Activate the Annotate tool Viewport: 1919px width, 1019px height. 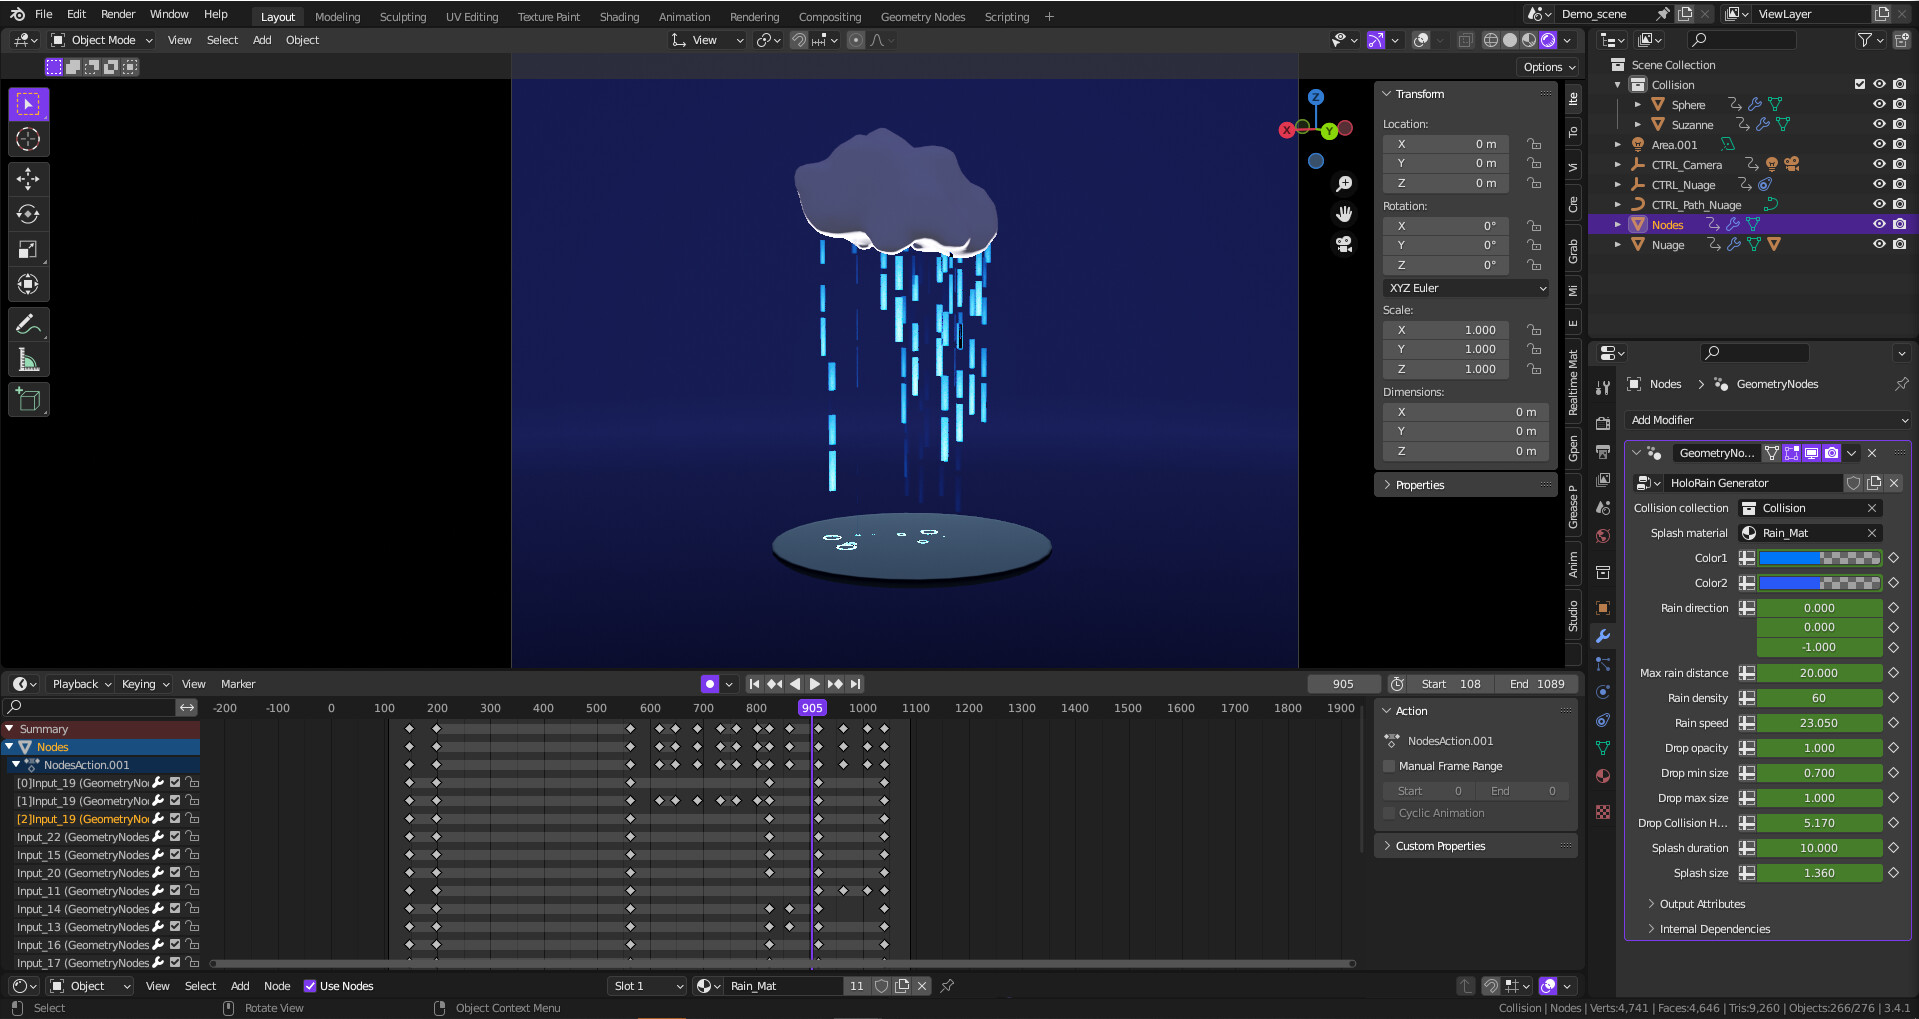click(x=28, y=322)
